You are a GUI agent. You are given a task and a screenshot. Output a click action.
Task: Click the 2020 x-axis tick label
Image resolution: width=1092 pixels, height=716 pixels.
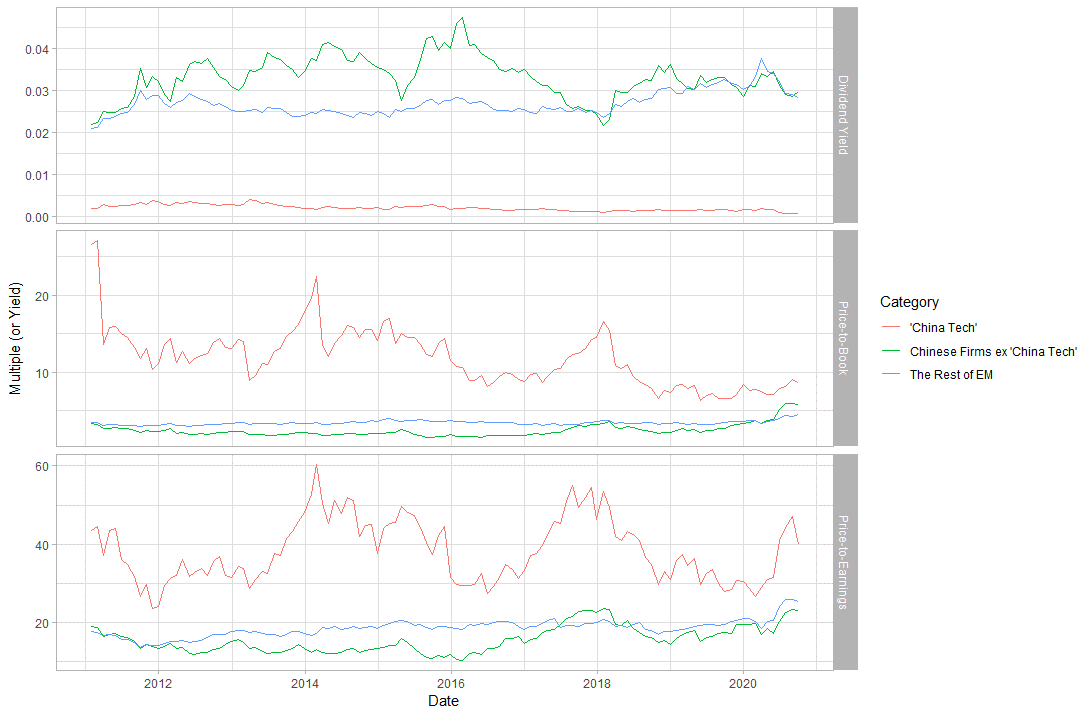coord(743,683)
